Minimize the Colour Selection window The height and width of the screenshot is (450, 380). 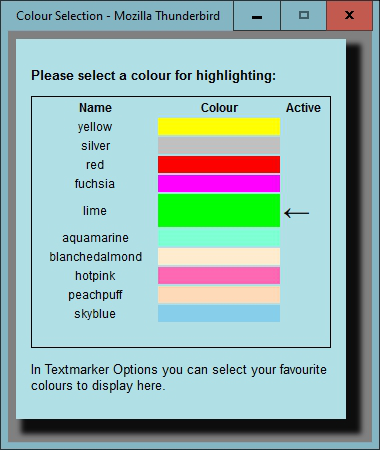tap(257, 15)
